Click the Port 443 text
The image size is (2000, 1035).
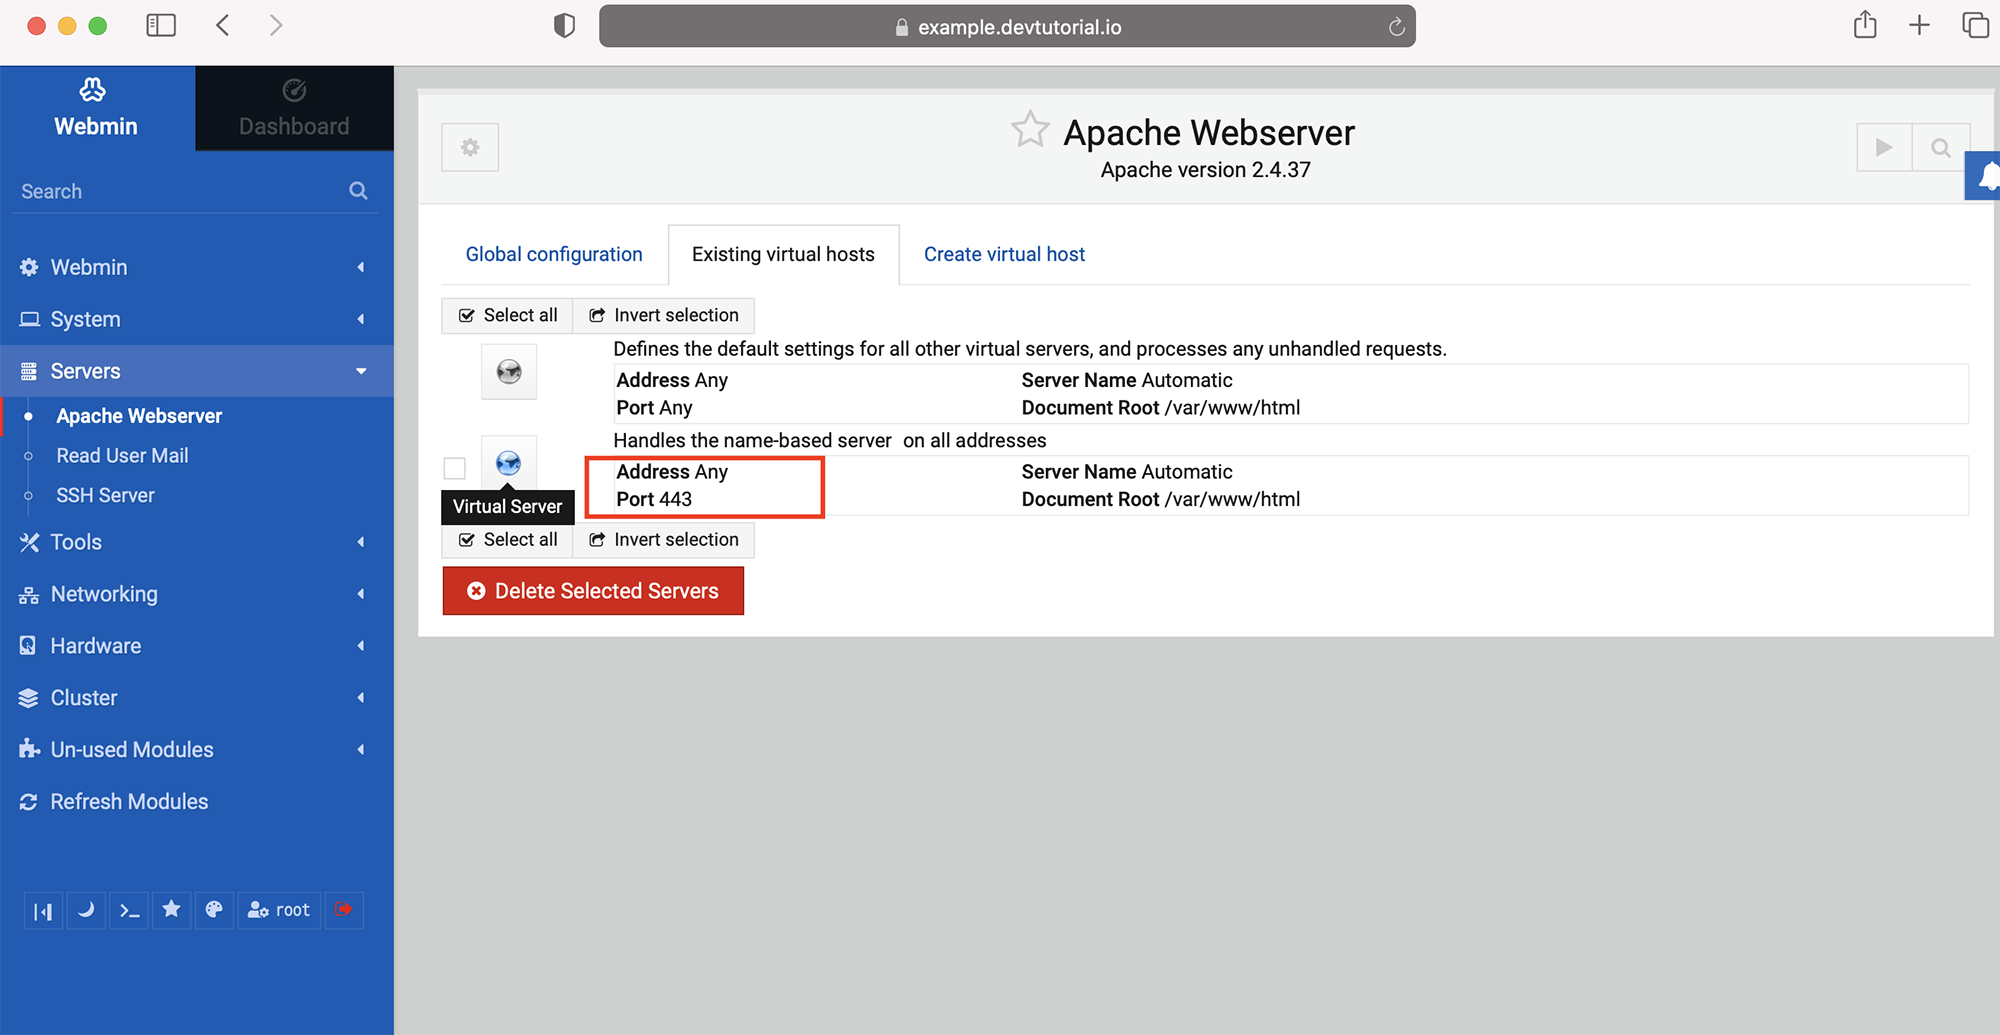click(x=654, y=499)
